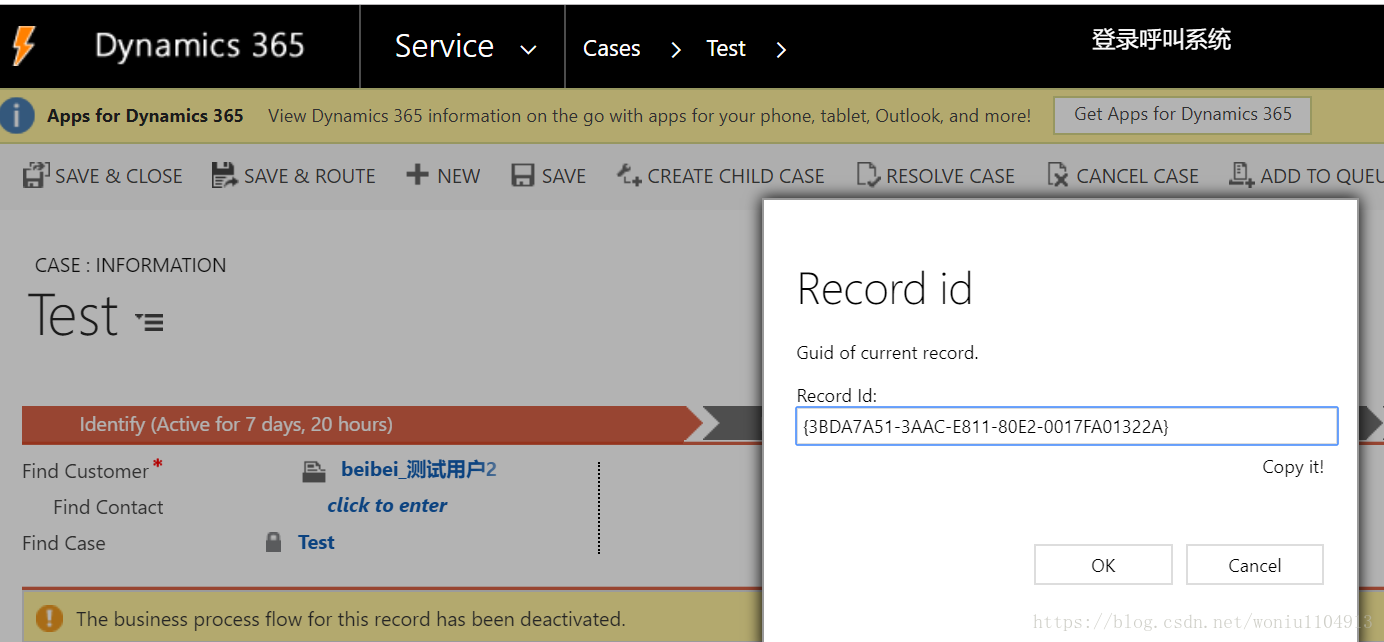The image size is (1384, 642).
Task: Click CANCEL CASE command label
Action: [1137, 176]
